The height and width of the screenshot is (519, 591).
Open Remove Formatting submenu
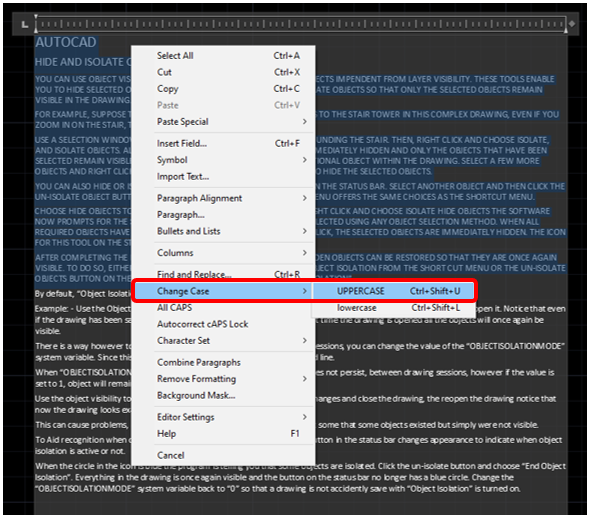tap(223, 379)
